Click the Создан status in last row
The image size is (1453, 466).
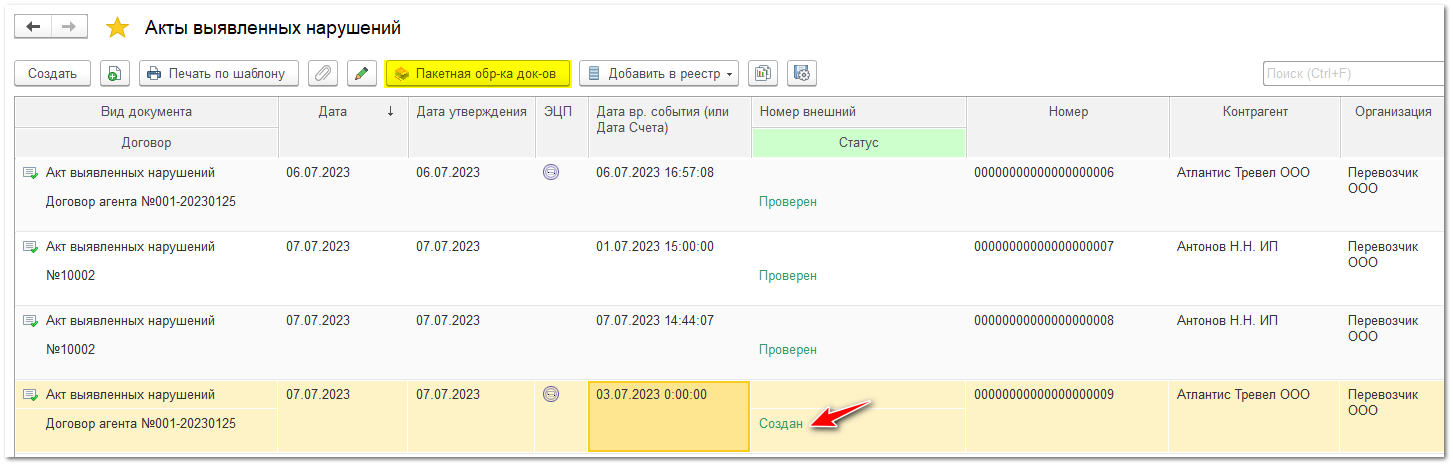tap(780, 423)
